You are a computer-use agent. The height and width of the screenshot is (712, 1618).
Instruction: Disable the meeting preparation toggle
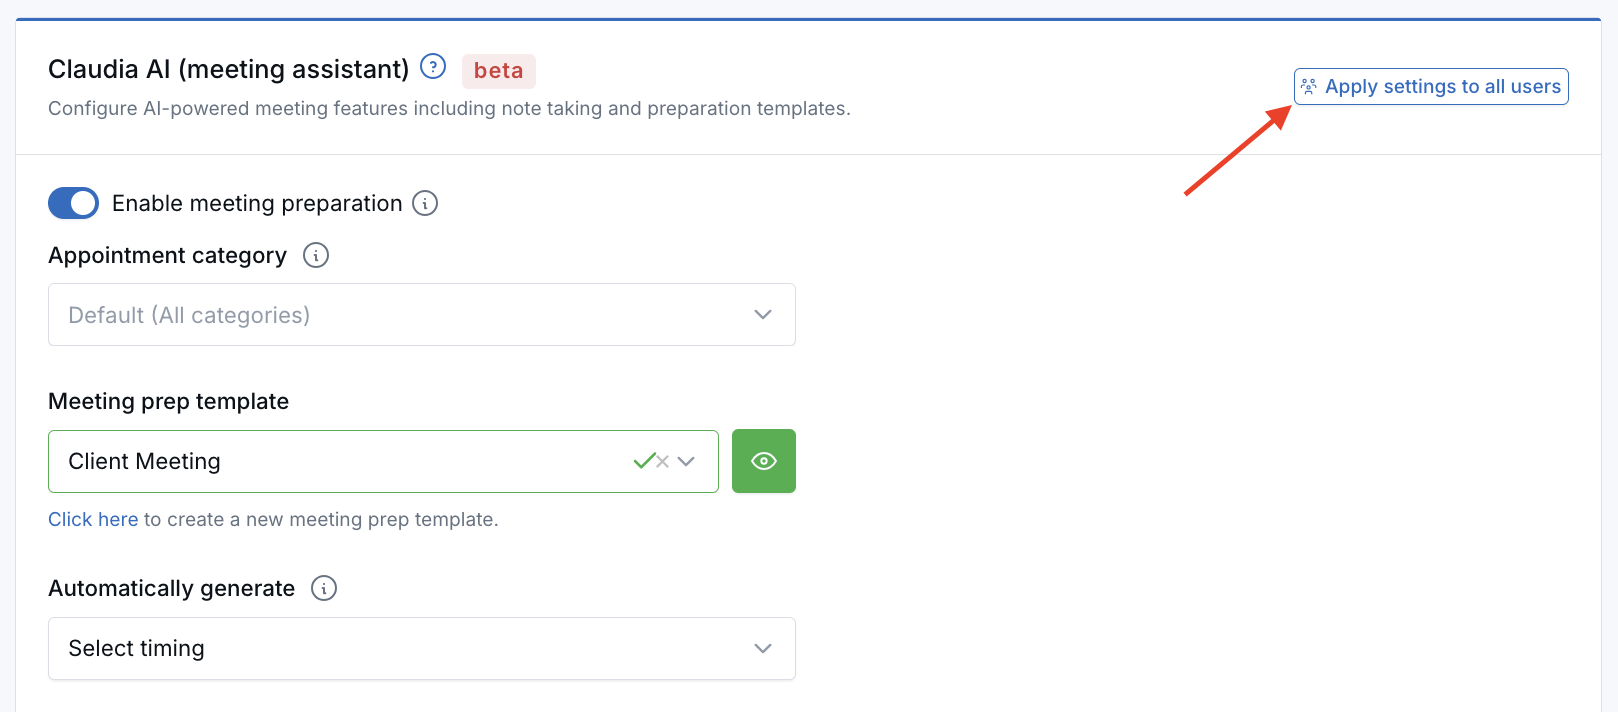click(x=73, y=203)
